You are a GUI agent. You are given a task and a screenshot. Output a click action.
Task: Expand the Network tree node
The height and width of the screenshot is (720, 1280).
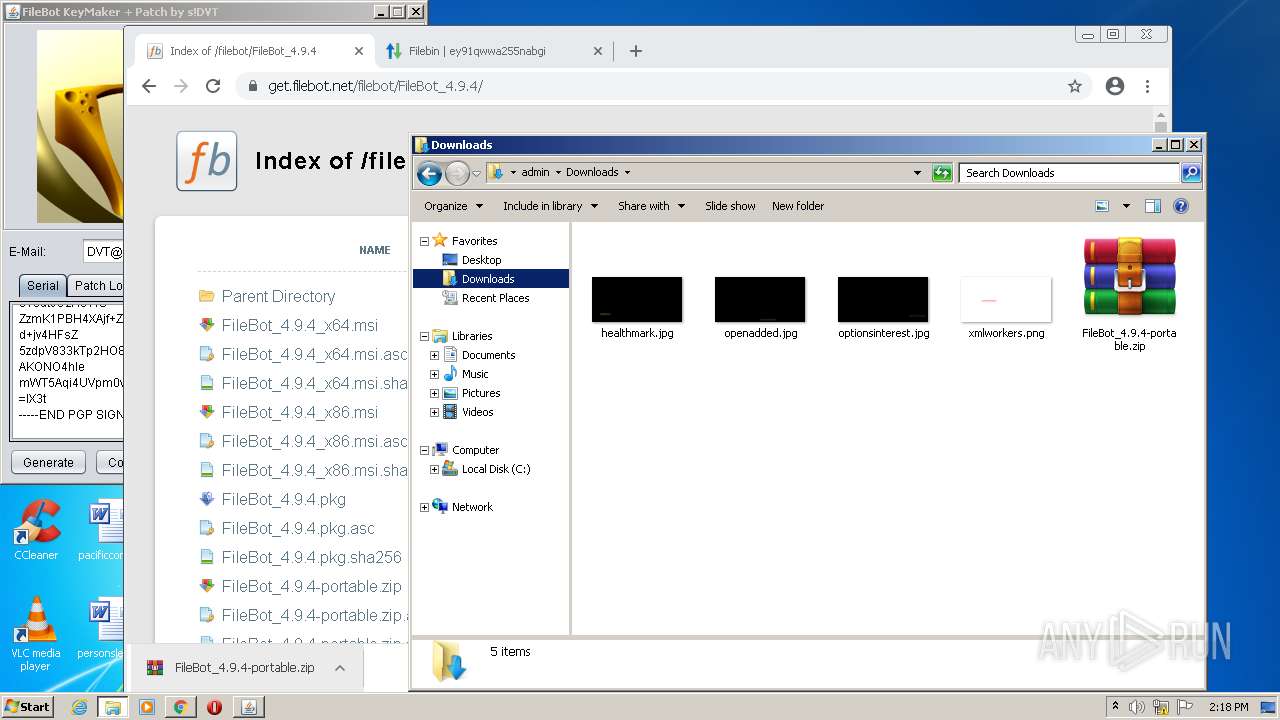click(x=424, y=507)
